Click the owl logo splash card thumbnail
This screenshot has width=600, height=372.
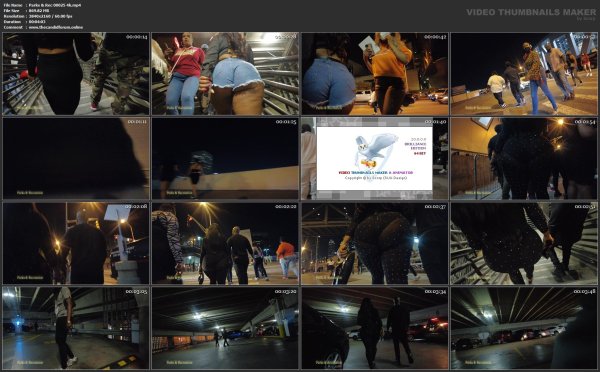coord(375,158)
